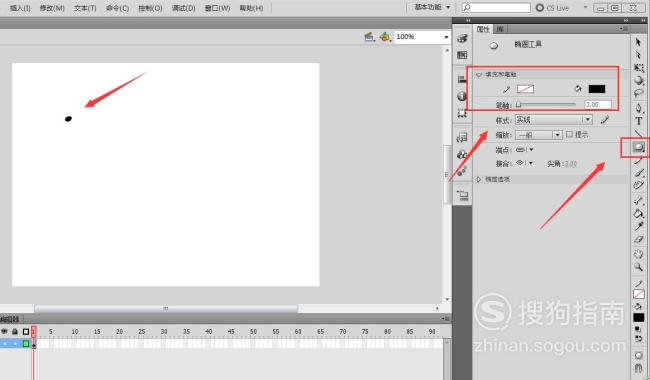This screenshot has height=380, width=650.
Task: Toggle all layers visibility eye icon
Action: pyautogui.click(x=5, y=332)
